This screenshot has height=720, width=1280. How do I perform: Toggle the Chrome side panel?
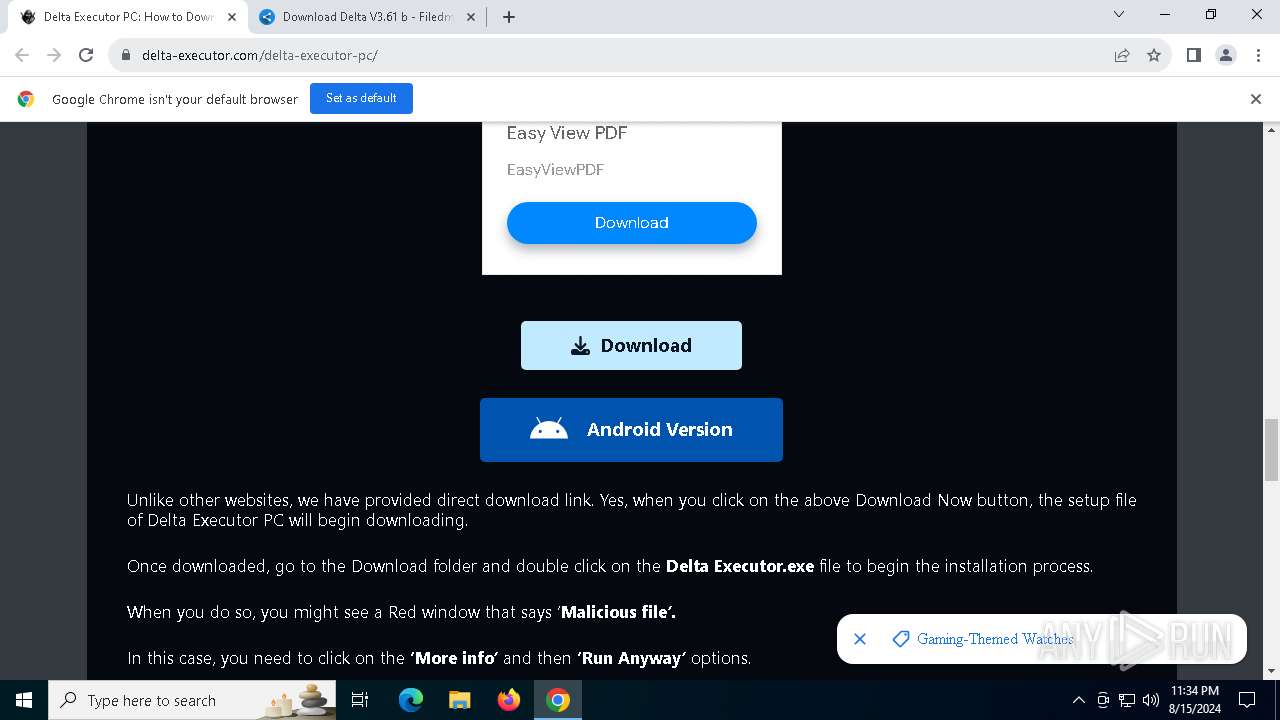(1193, 55)
